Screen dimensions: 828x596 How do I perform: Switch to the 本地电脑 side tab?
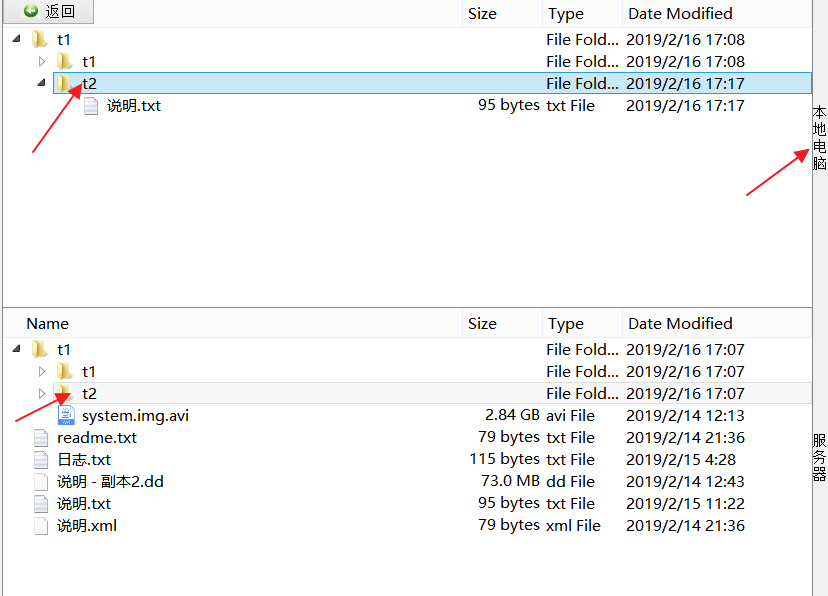pyautogui.click(x=820, y=138)
